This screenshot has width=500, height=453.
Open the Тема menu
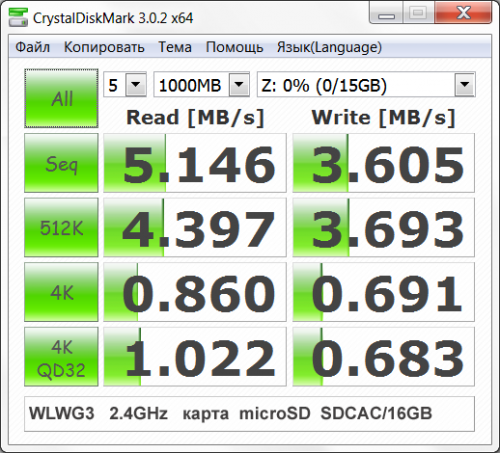(175, 47)
